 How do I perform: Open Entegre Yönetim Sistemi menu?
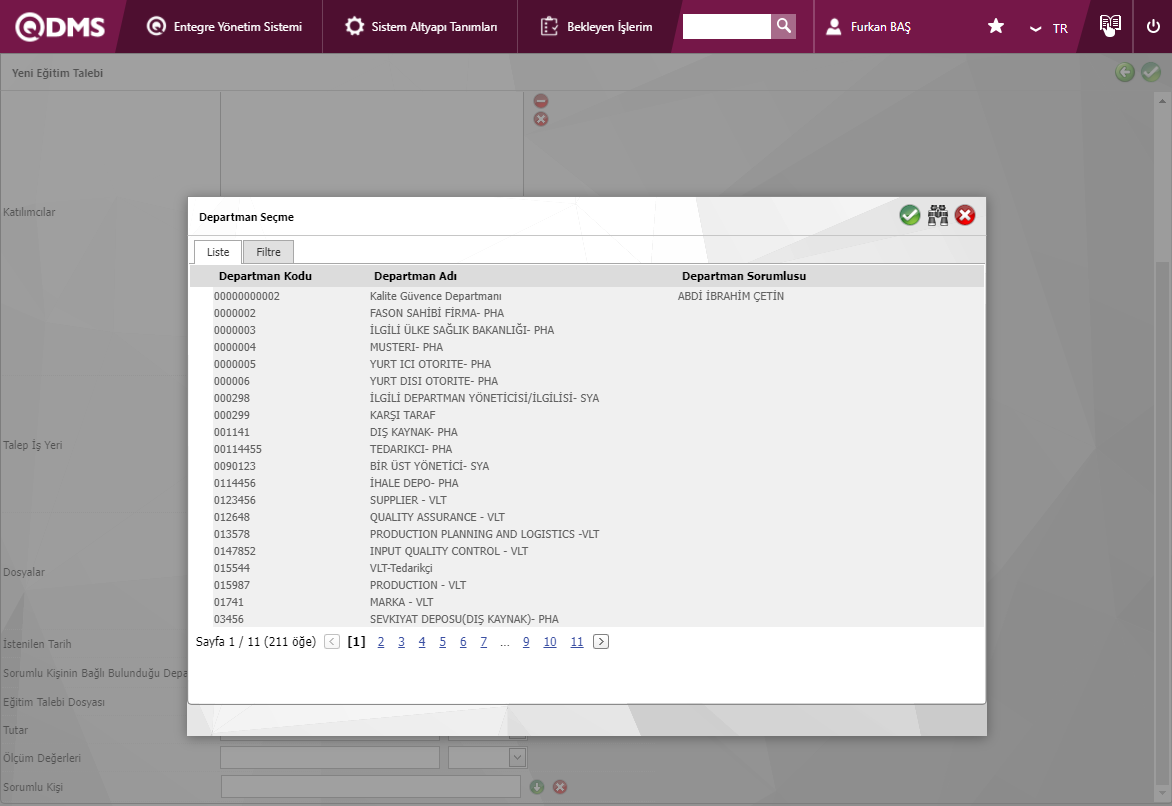pyautogui.click(x=224, y=27)
